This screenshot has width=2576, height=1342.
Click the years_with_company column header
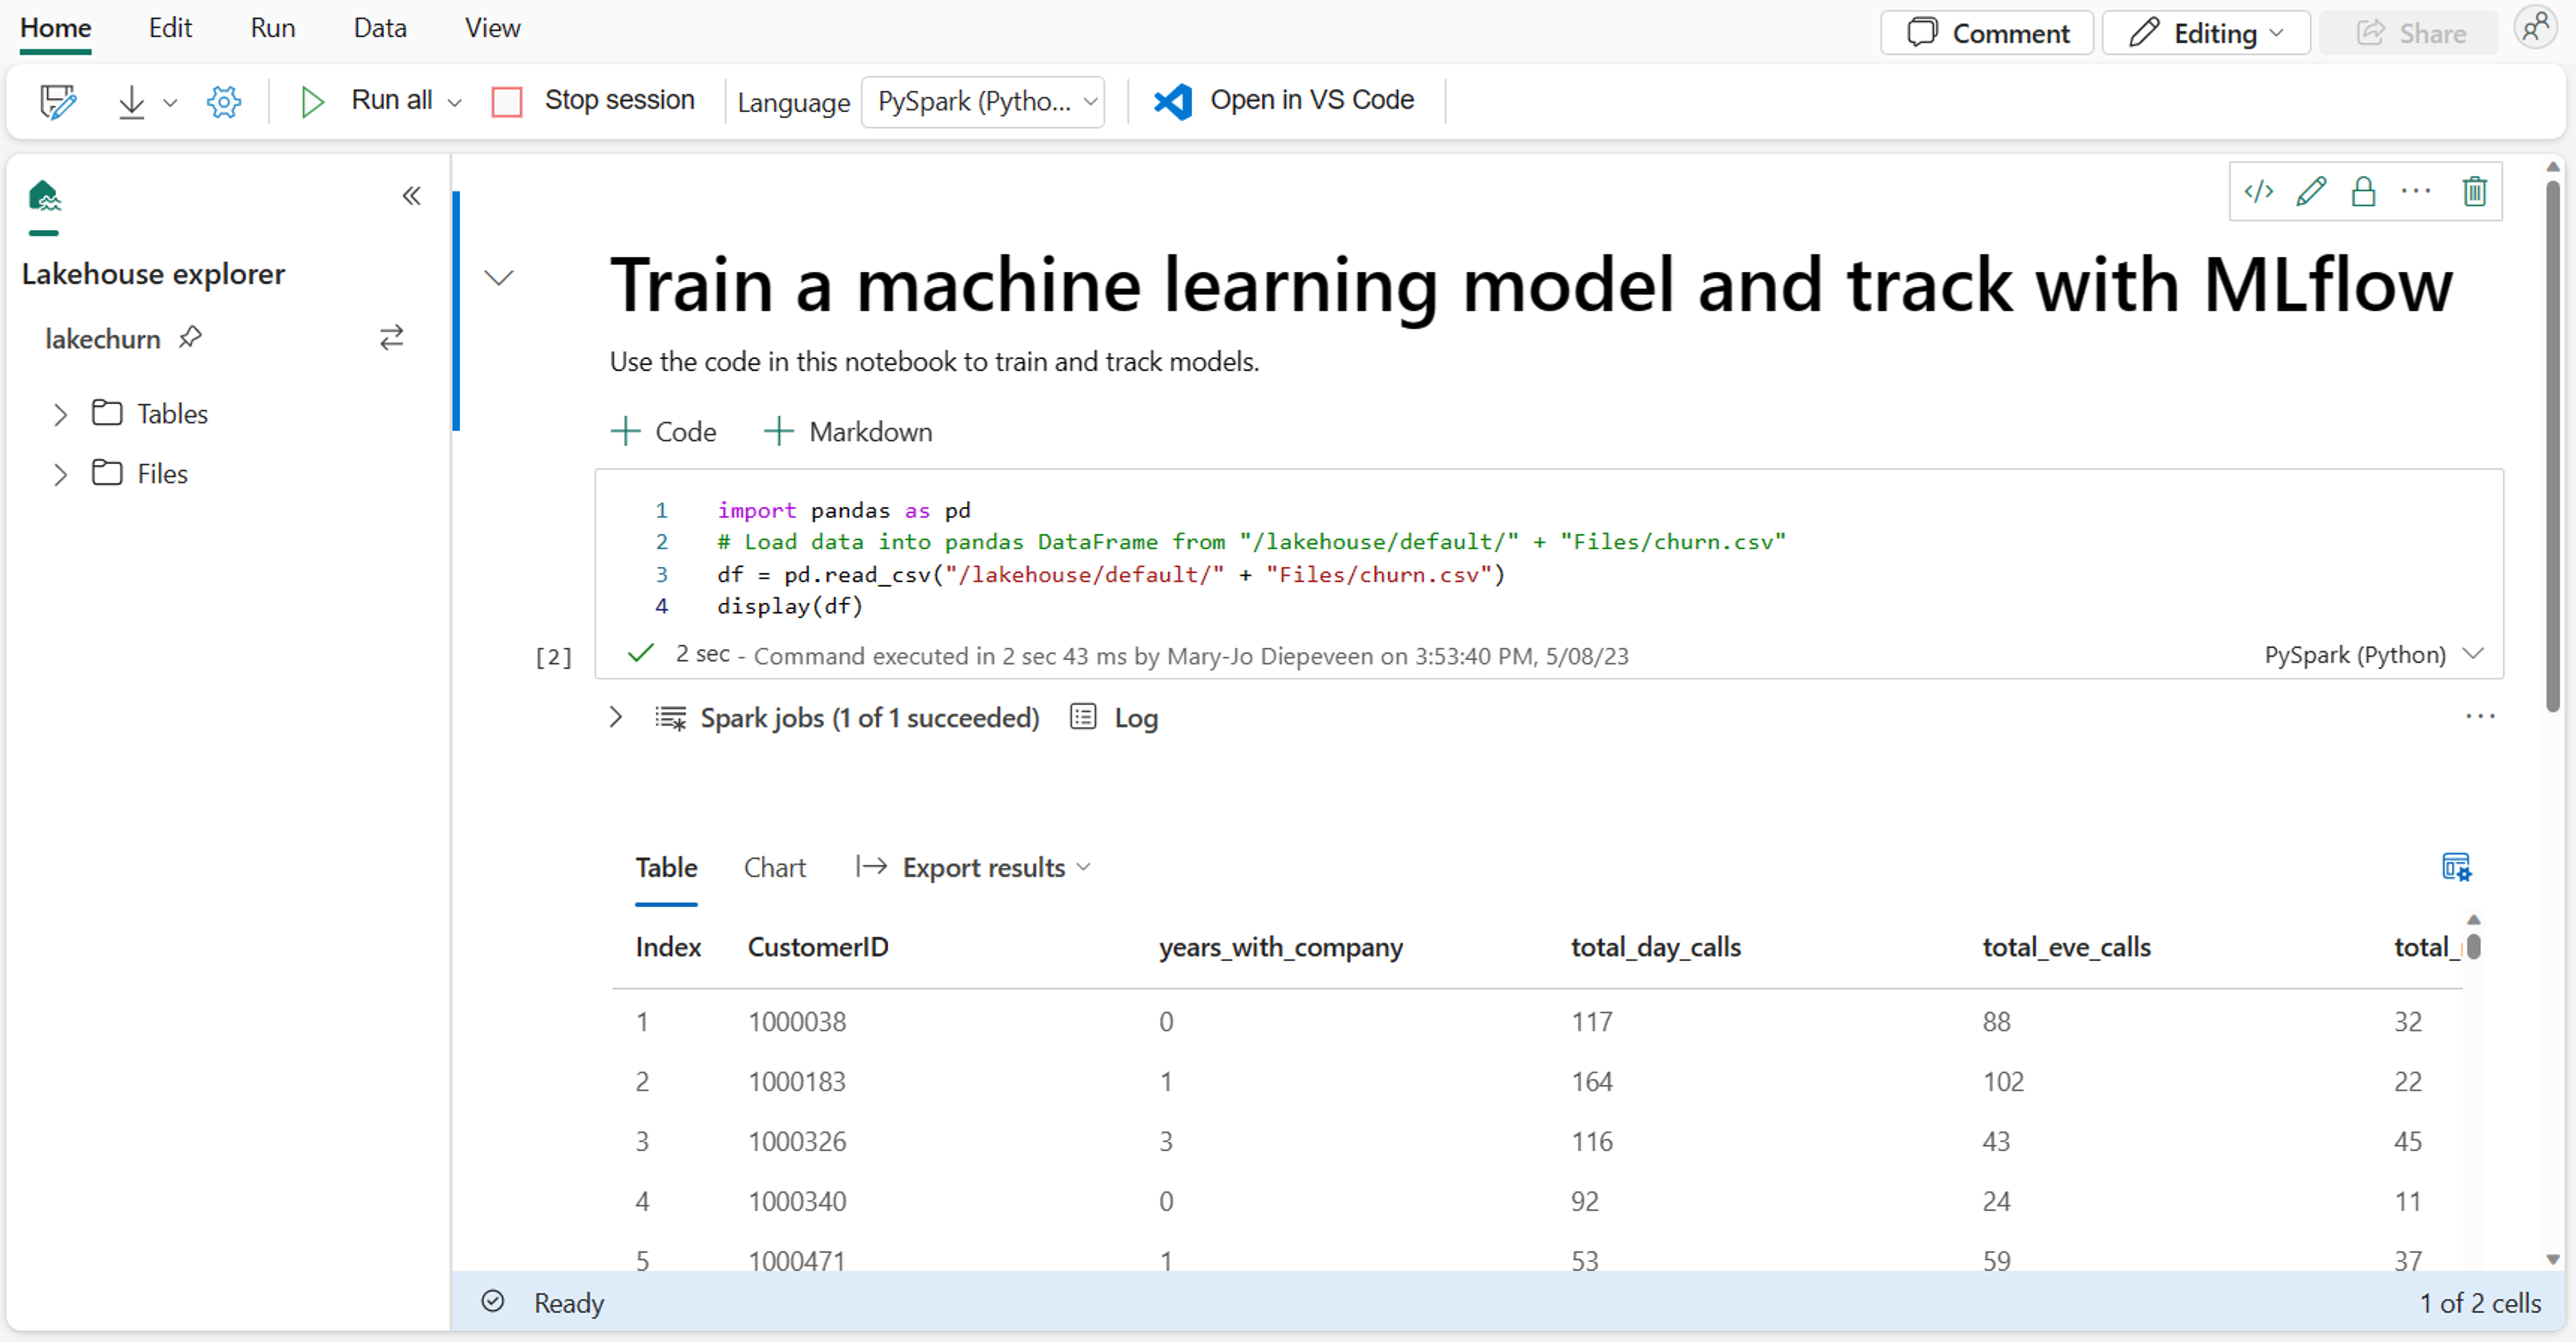tap(1281, 946)
